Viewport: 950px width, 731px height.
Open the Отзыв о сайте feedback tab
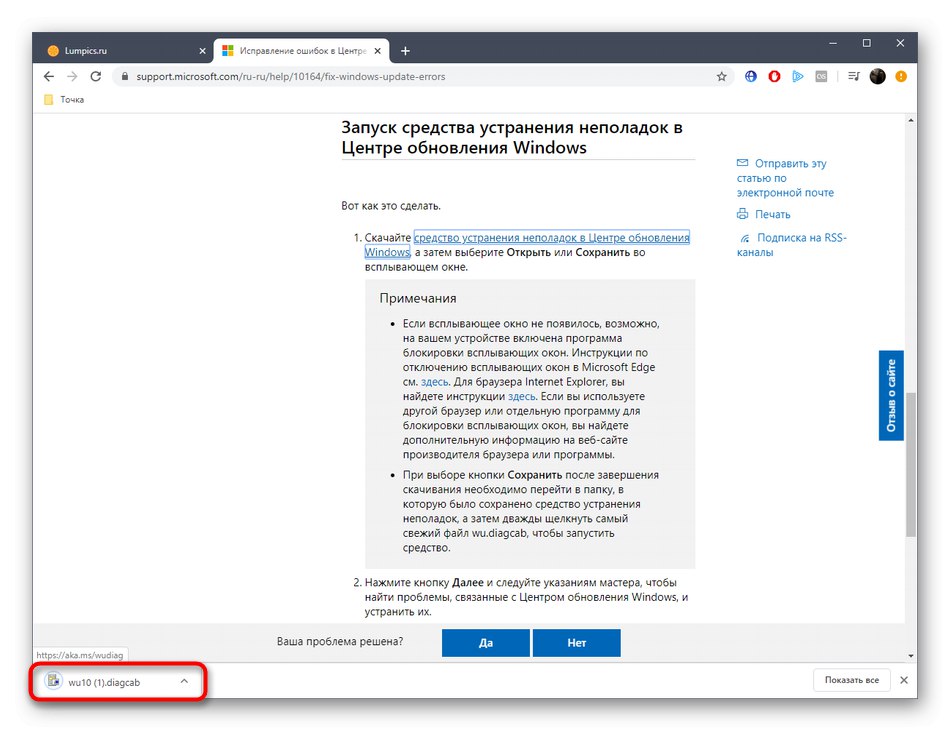pos(891,395)
